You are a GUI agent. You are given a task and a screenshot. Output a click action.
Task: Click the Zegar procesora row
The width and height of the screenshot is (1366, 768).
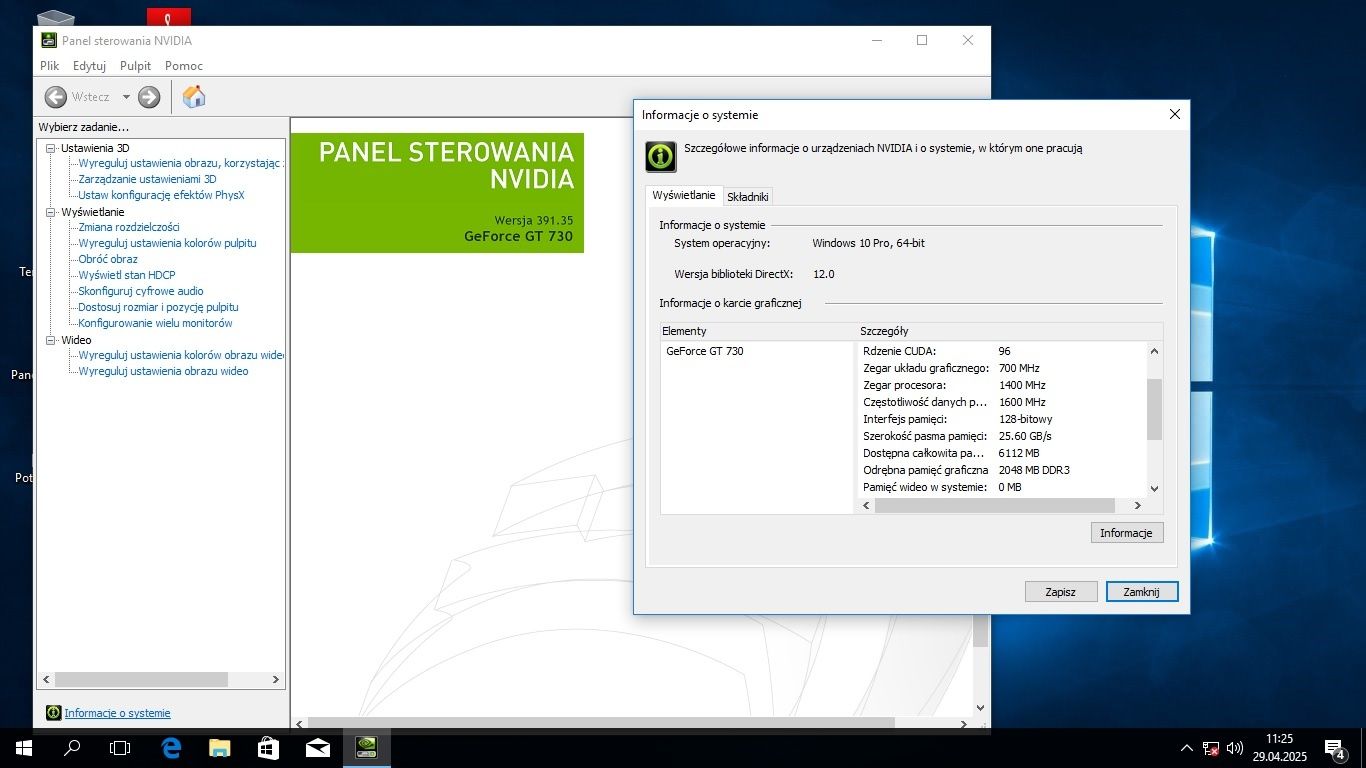(x=1001, y=385)
